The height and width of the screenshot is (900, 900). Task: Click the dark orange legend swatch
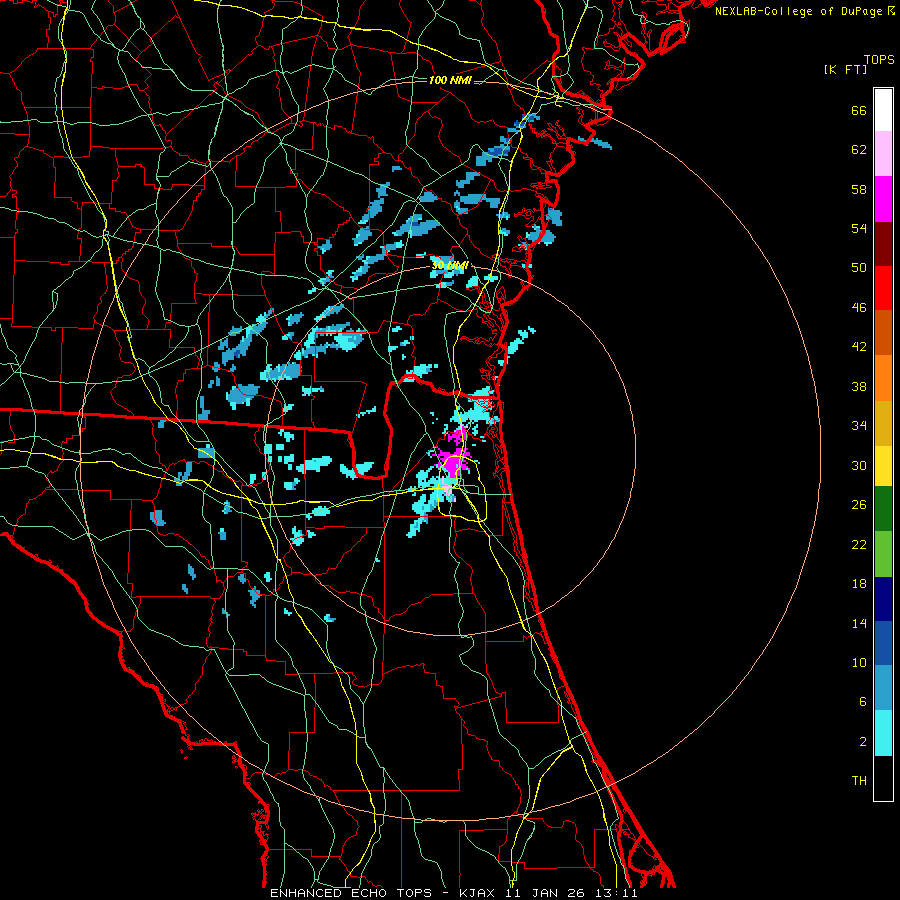883,333
